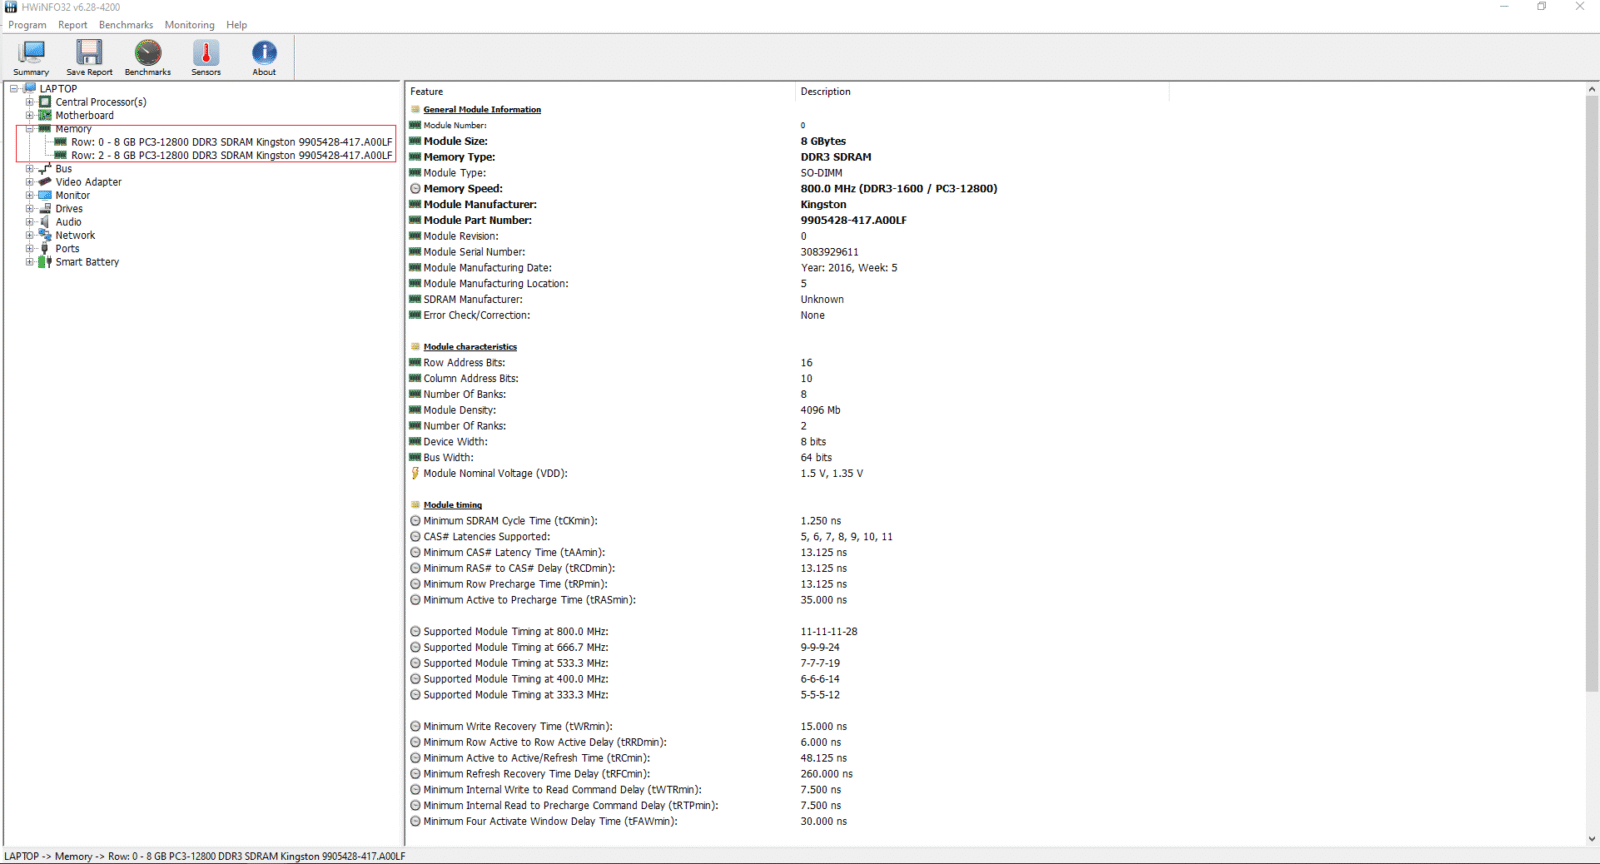Select memory Row: 2 Kingston module
Image resolution: width=1600 pixels, height=864 pixels.
click(231, 155)
